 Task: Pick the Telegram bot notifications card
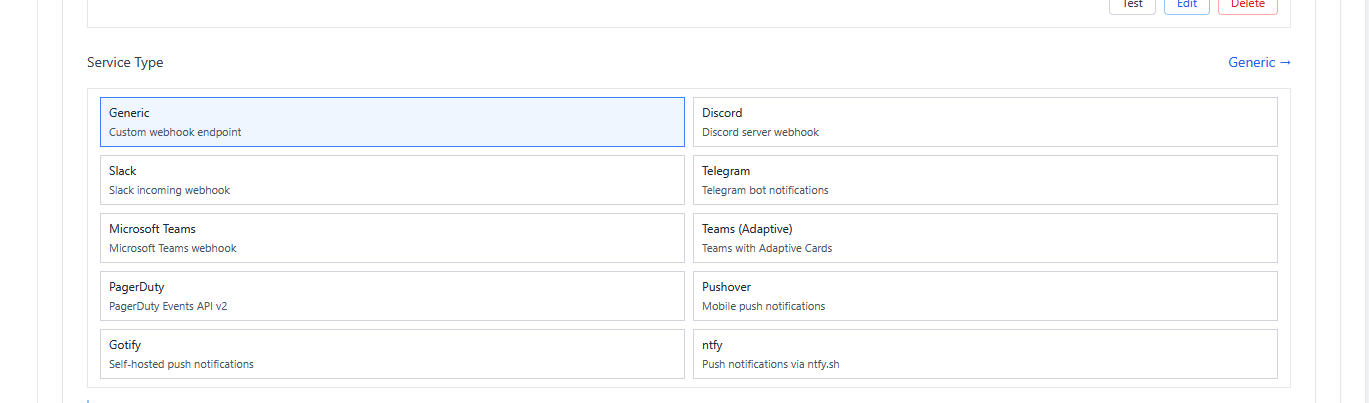click(985, 180)
